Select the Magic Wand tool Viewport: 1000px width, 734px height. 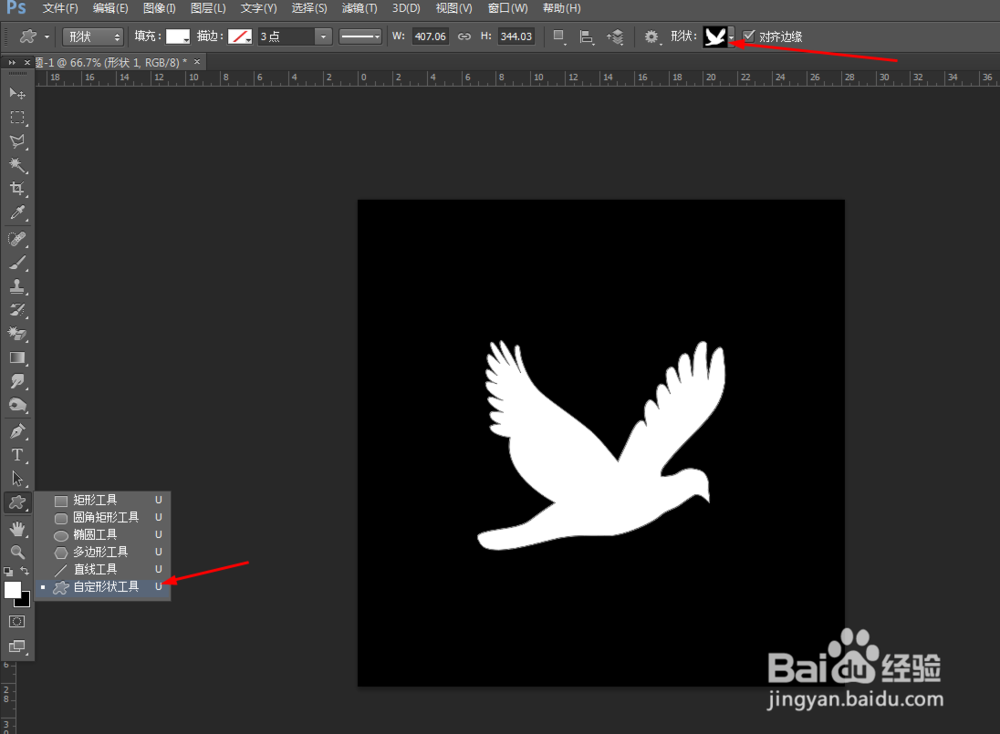point(17,165)
